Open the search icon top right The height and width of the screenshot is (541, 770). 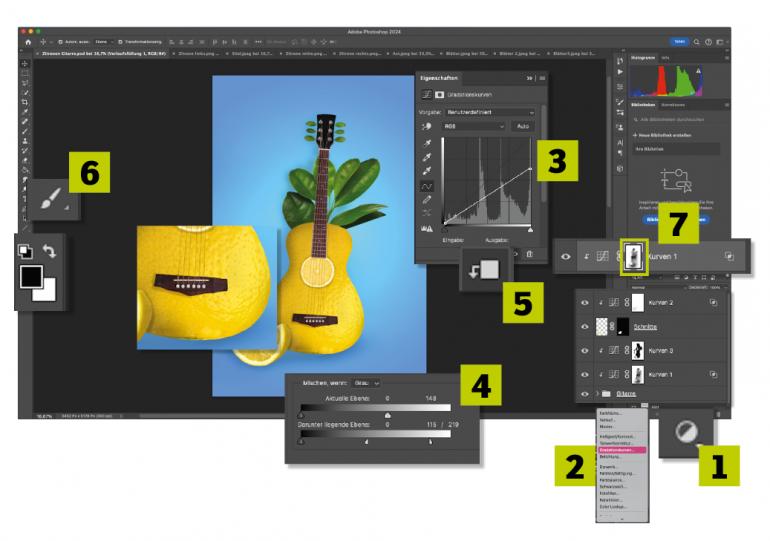(x=696, y=42)
